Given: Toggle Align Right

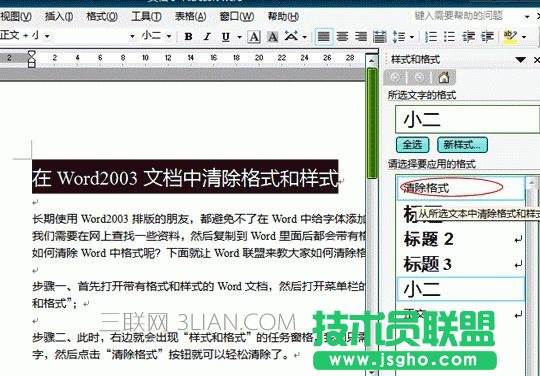Looking at the screenshot, I should click(x=361, y=36).
